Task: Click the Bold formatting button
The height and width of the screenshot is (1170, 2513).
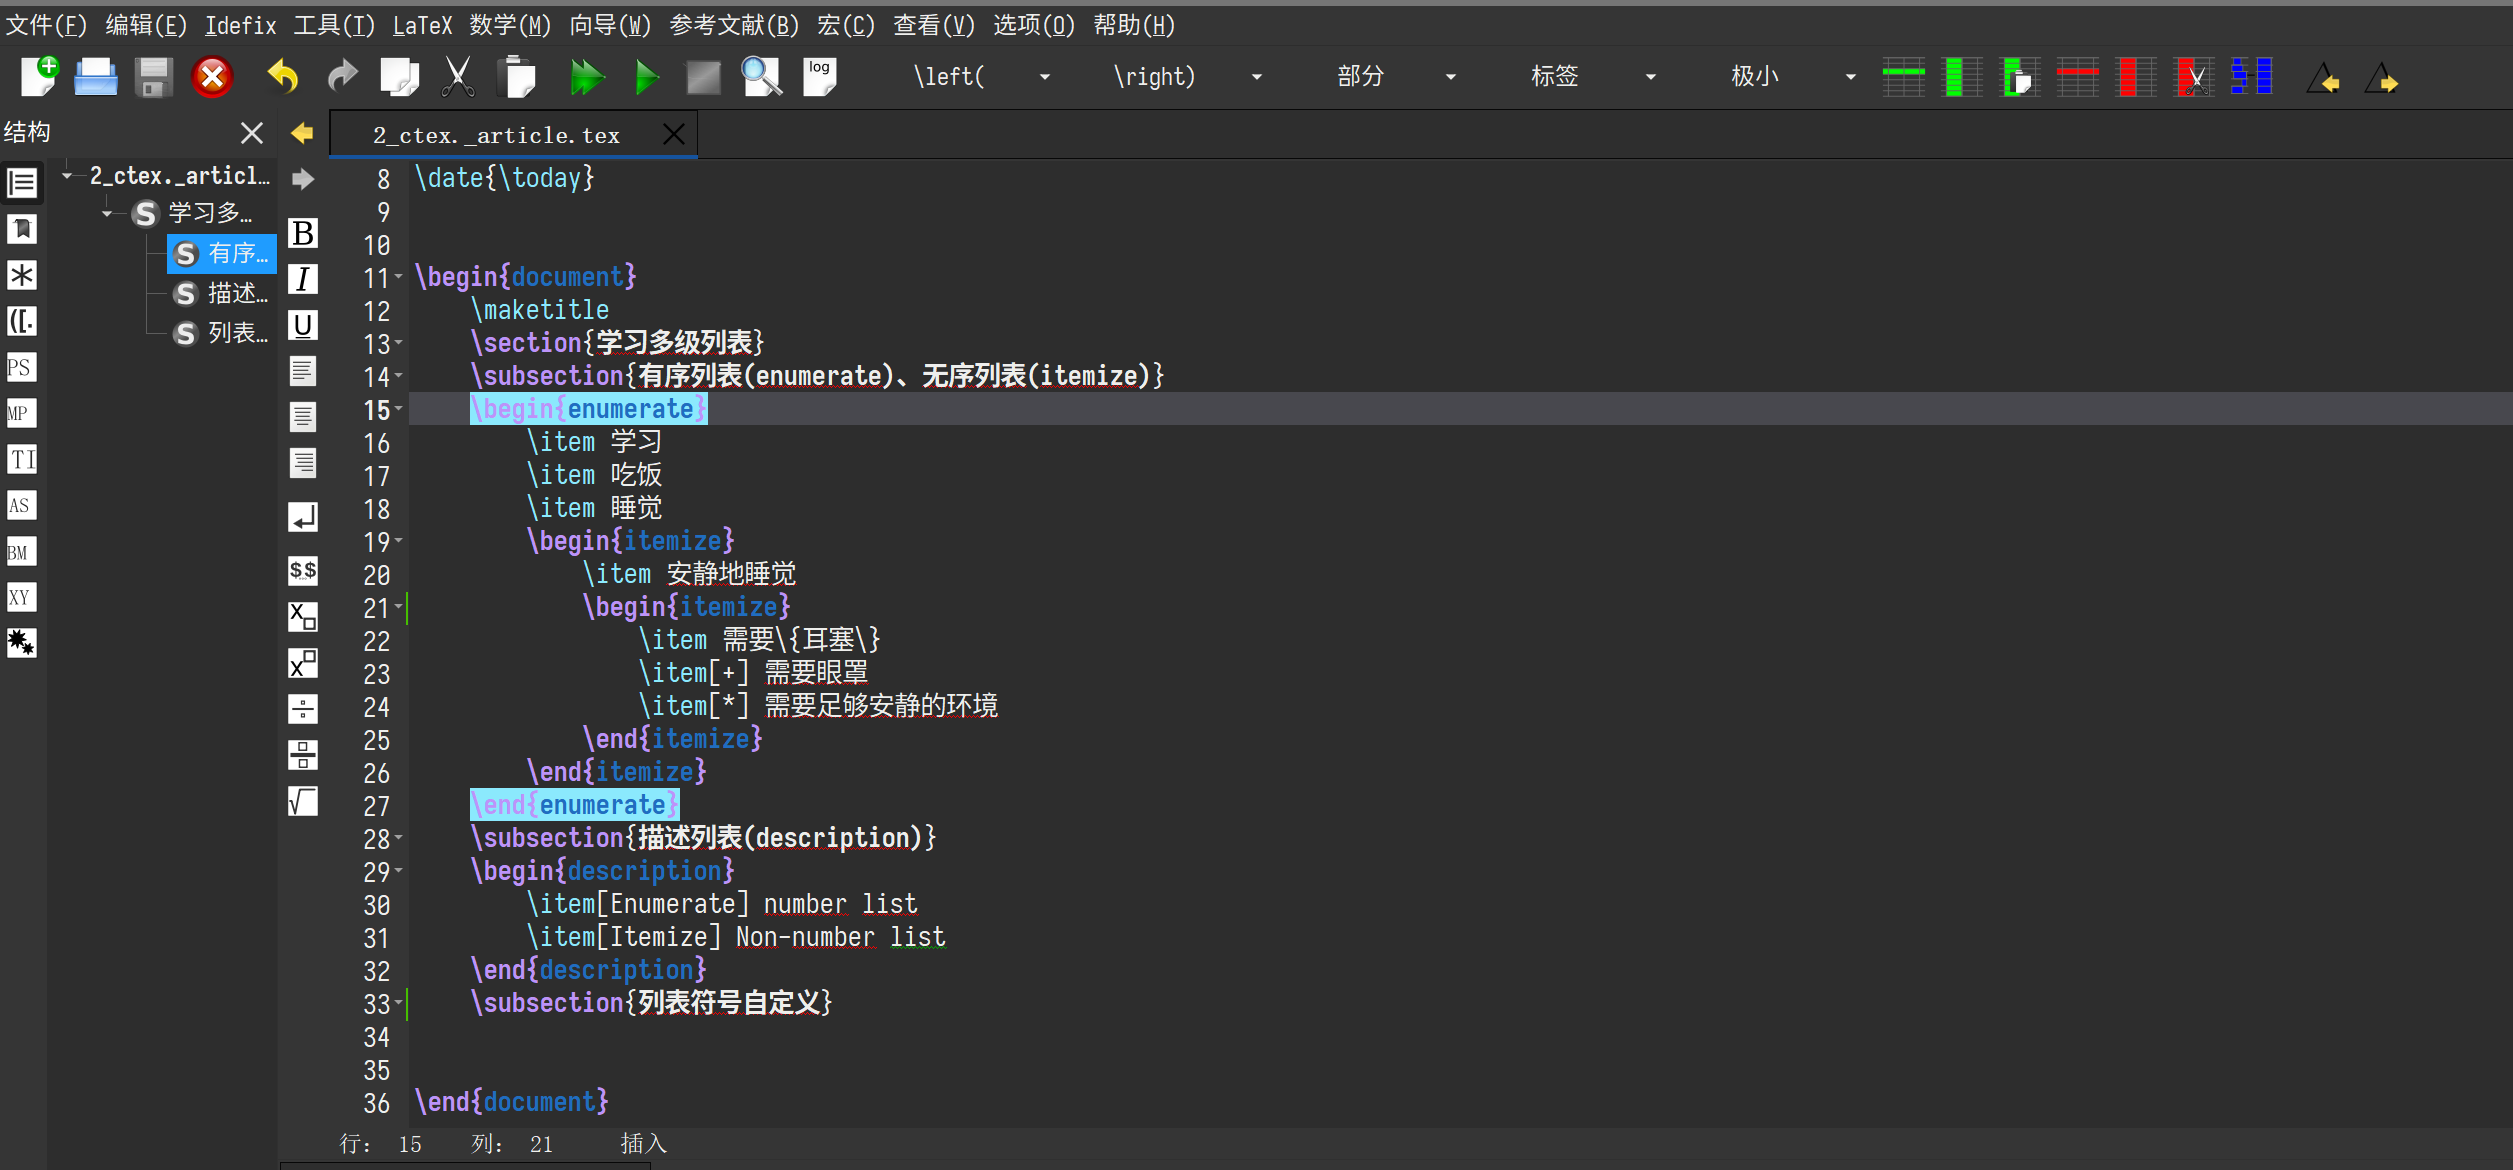Action: click(303, 233)
